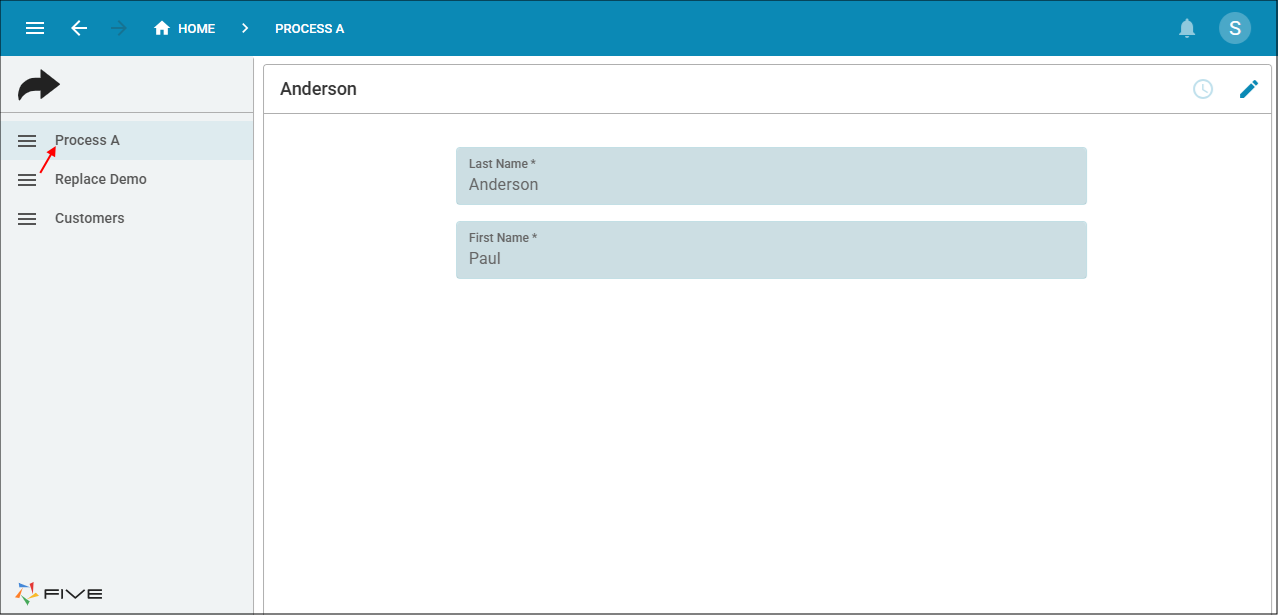Click the menu icon beside Customers

[x=27, y=219]
